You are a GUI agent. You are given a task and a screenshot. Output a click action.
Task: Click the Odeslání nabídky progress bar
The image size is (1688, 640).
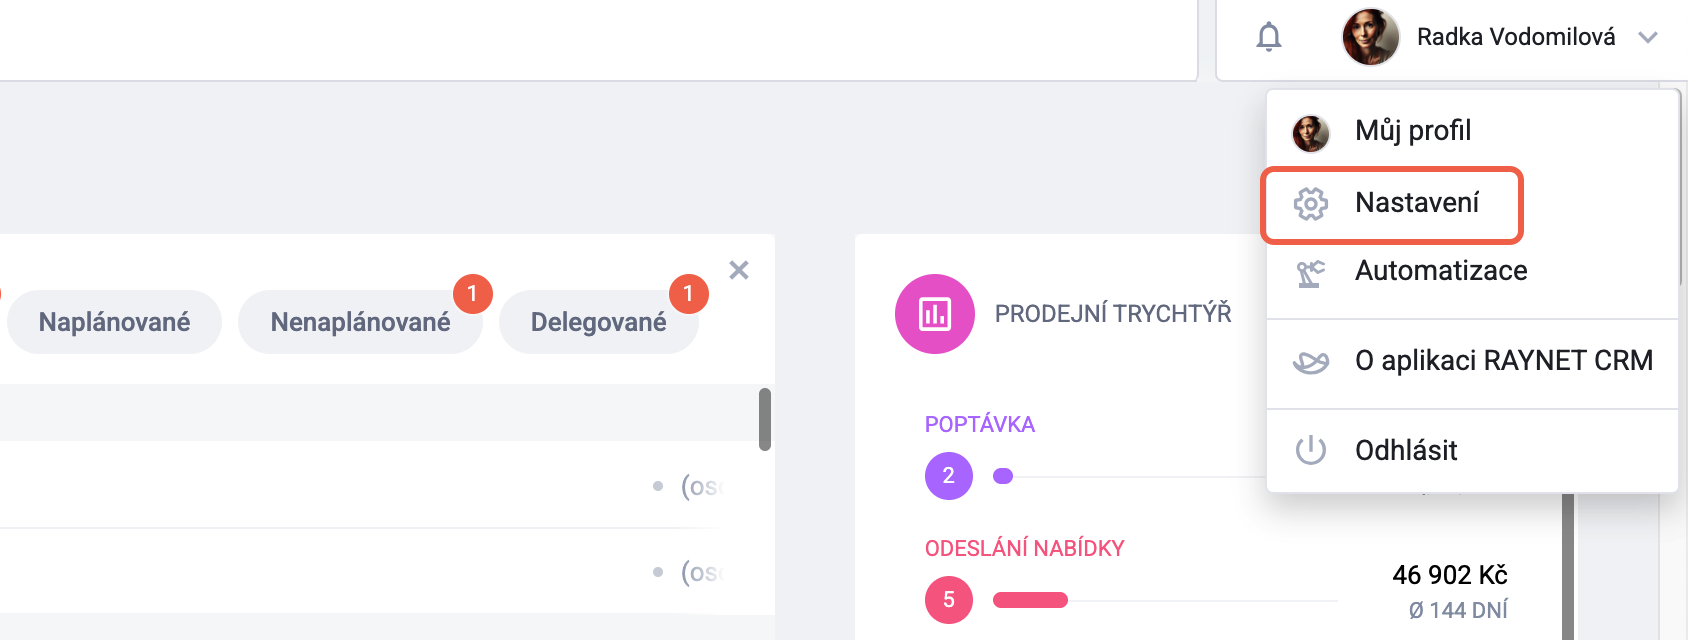click(x=1030, y=600)
